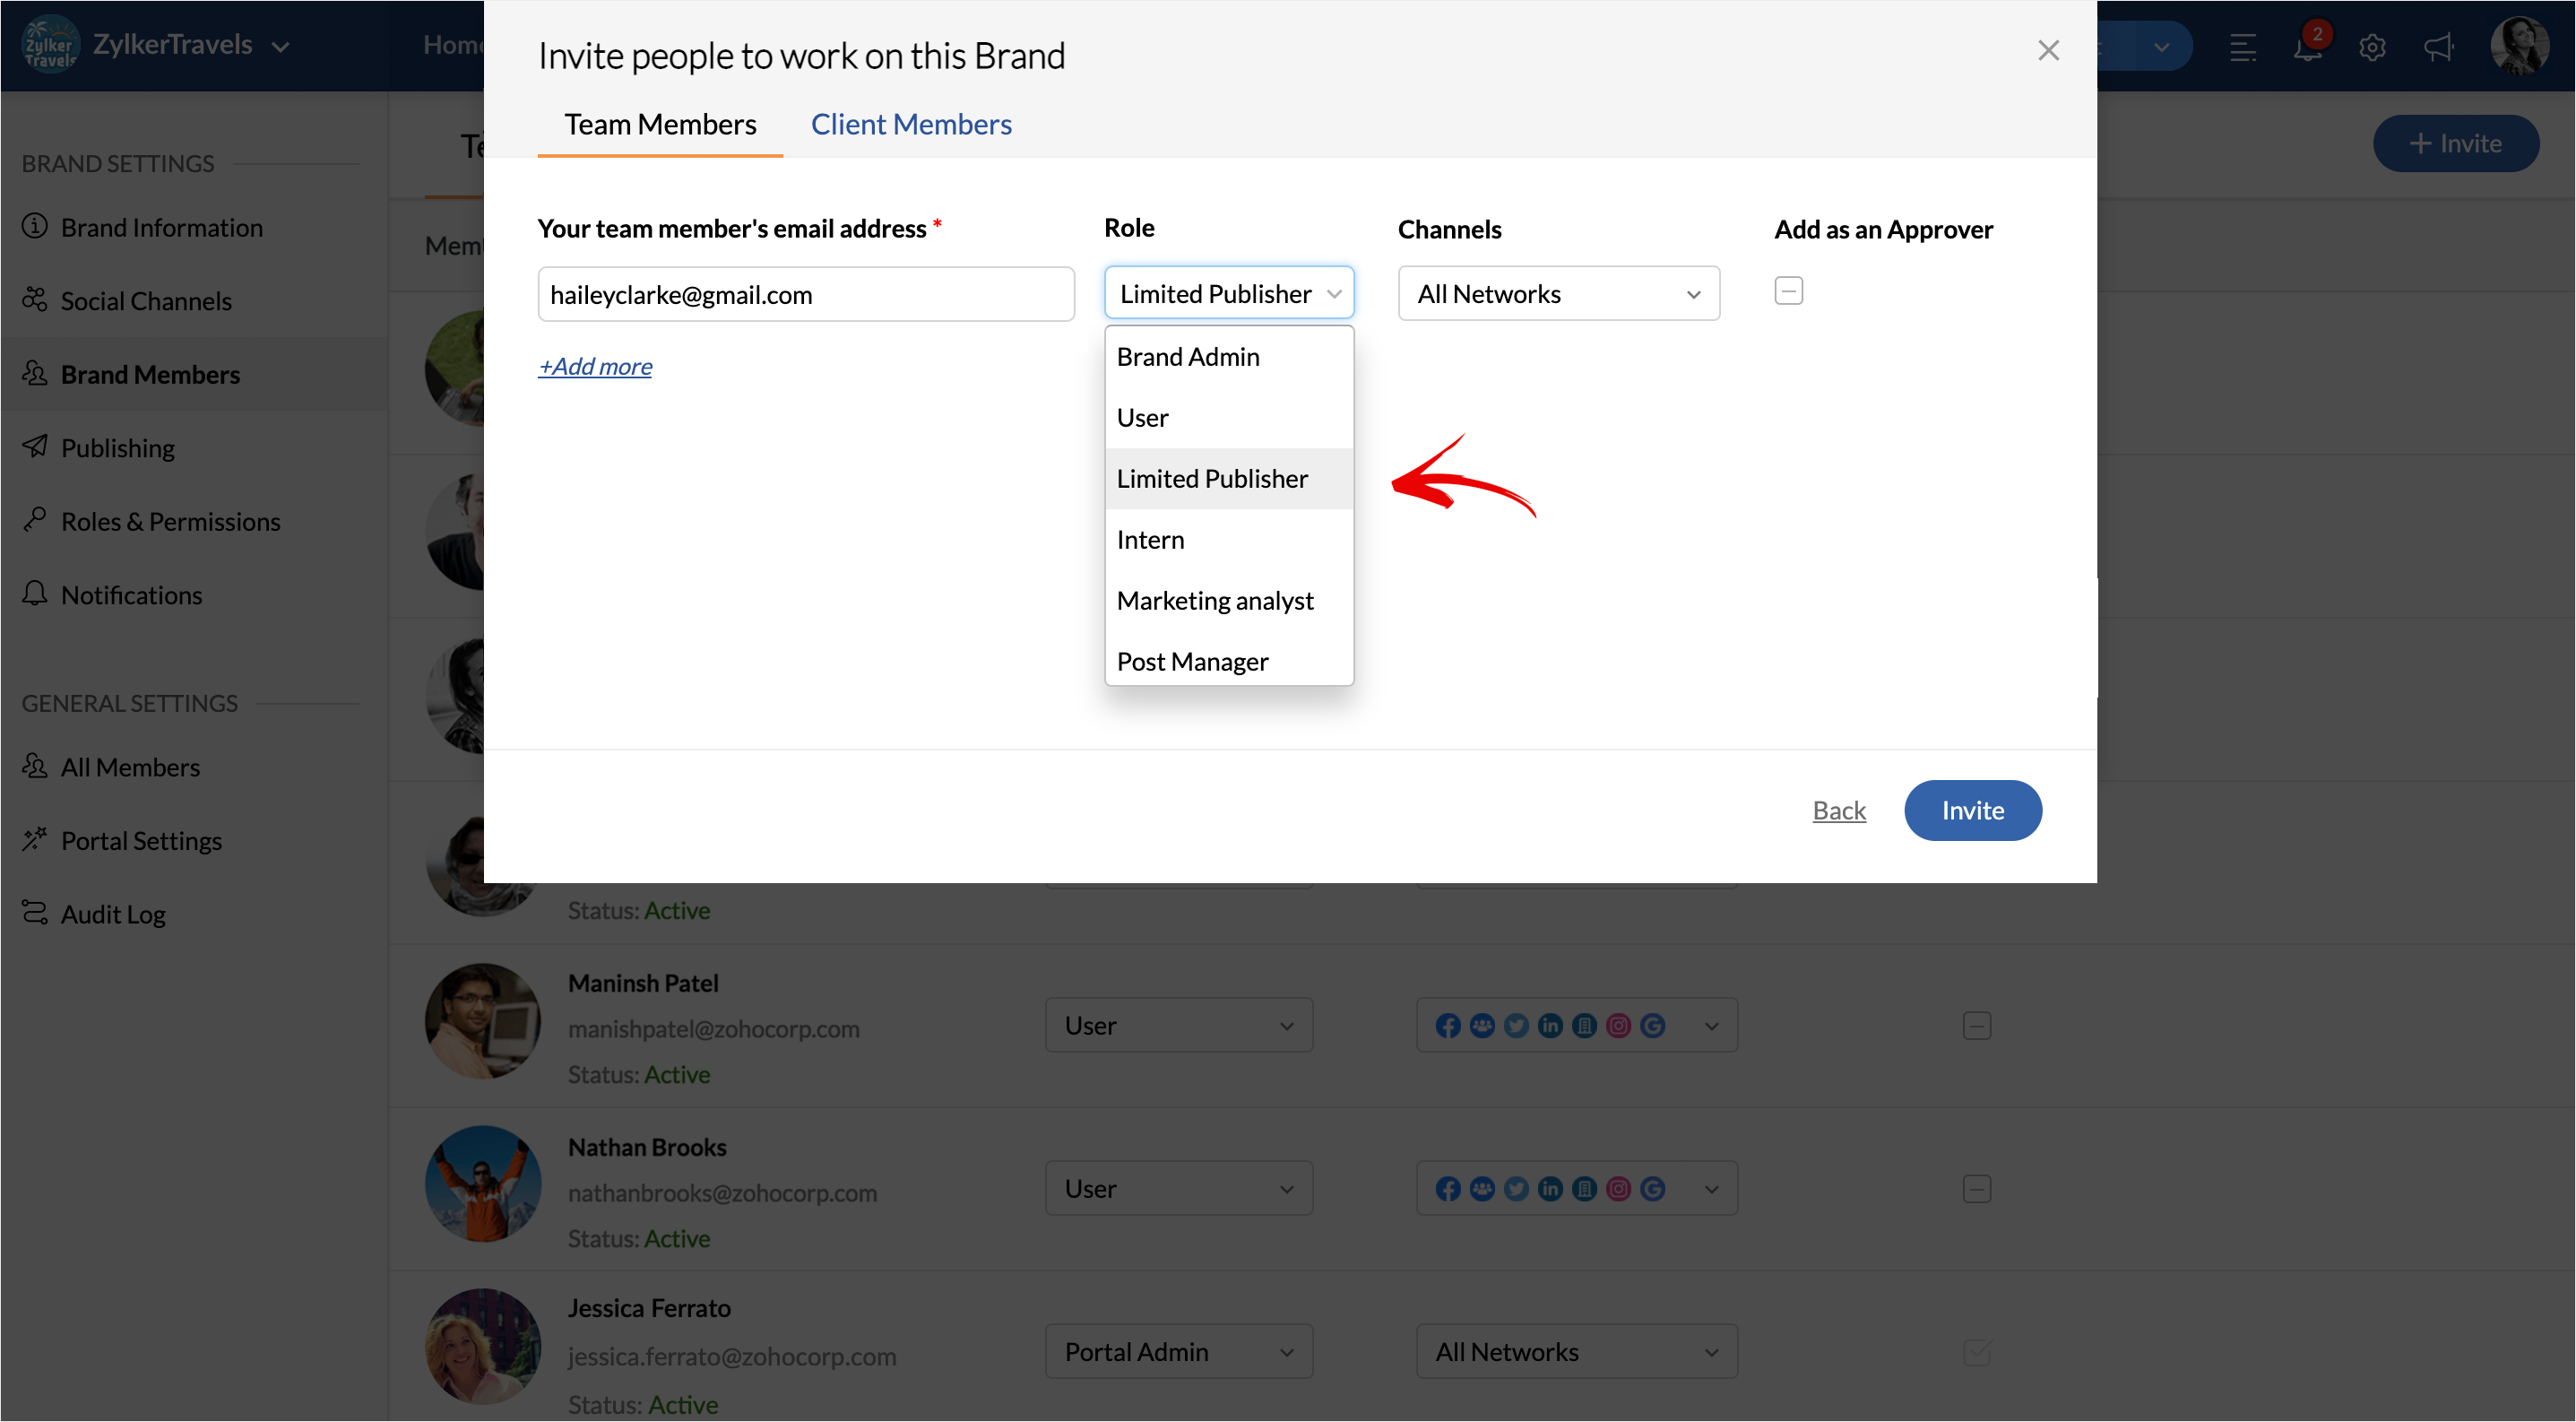
Task: Switch to Client Members tab
Action: point(911,124)
